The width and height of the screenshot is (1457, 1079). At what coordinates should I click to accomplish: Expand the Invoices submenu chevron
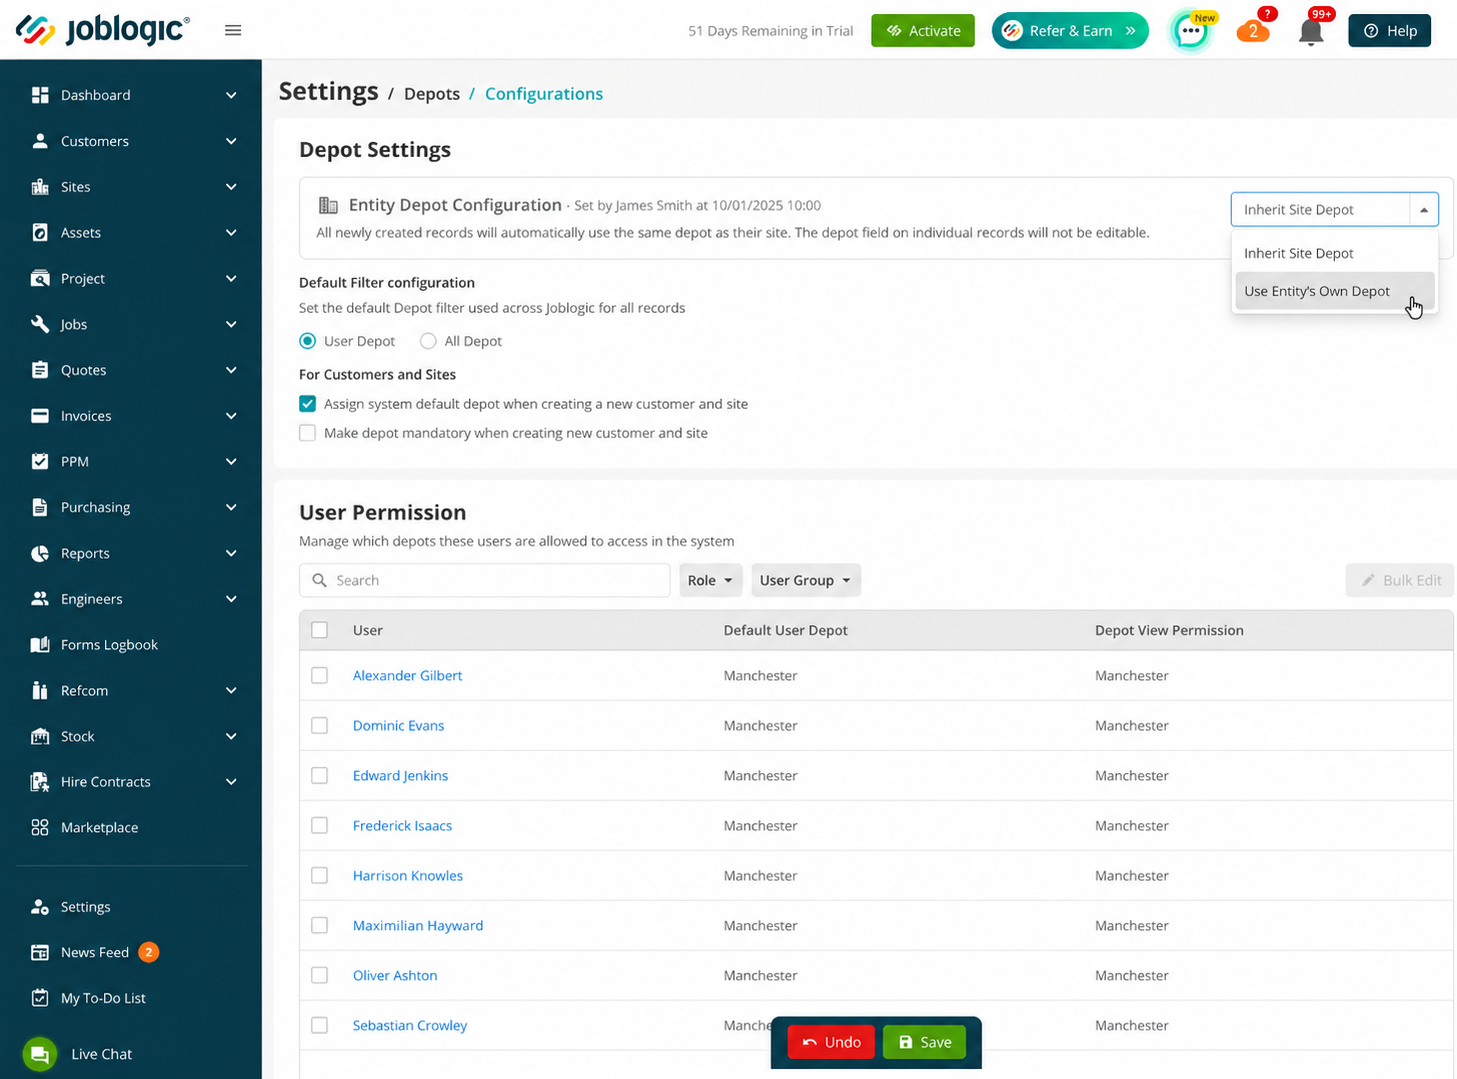point(231,416)
